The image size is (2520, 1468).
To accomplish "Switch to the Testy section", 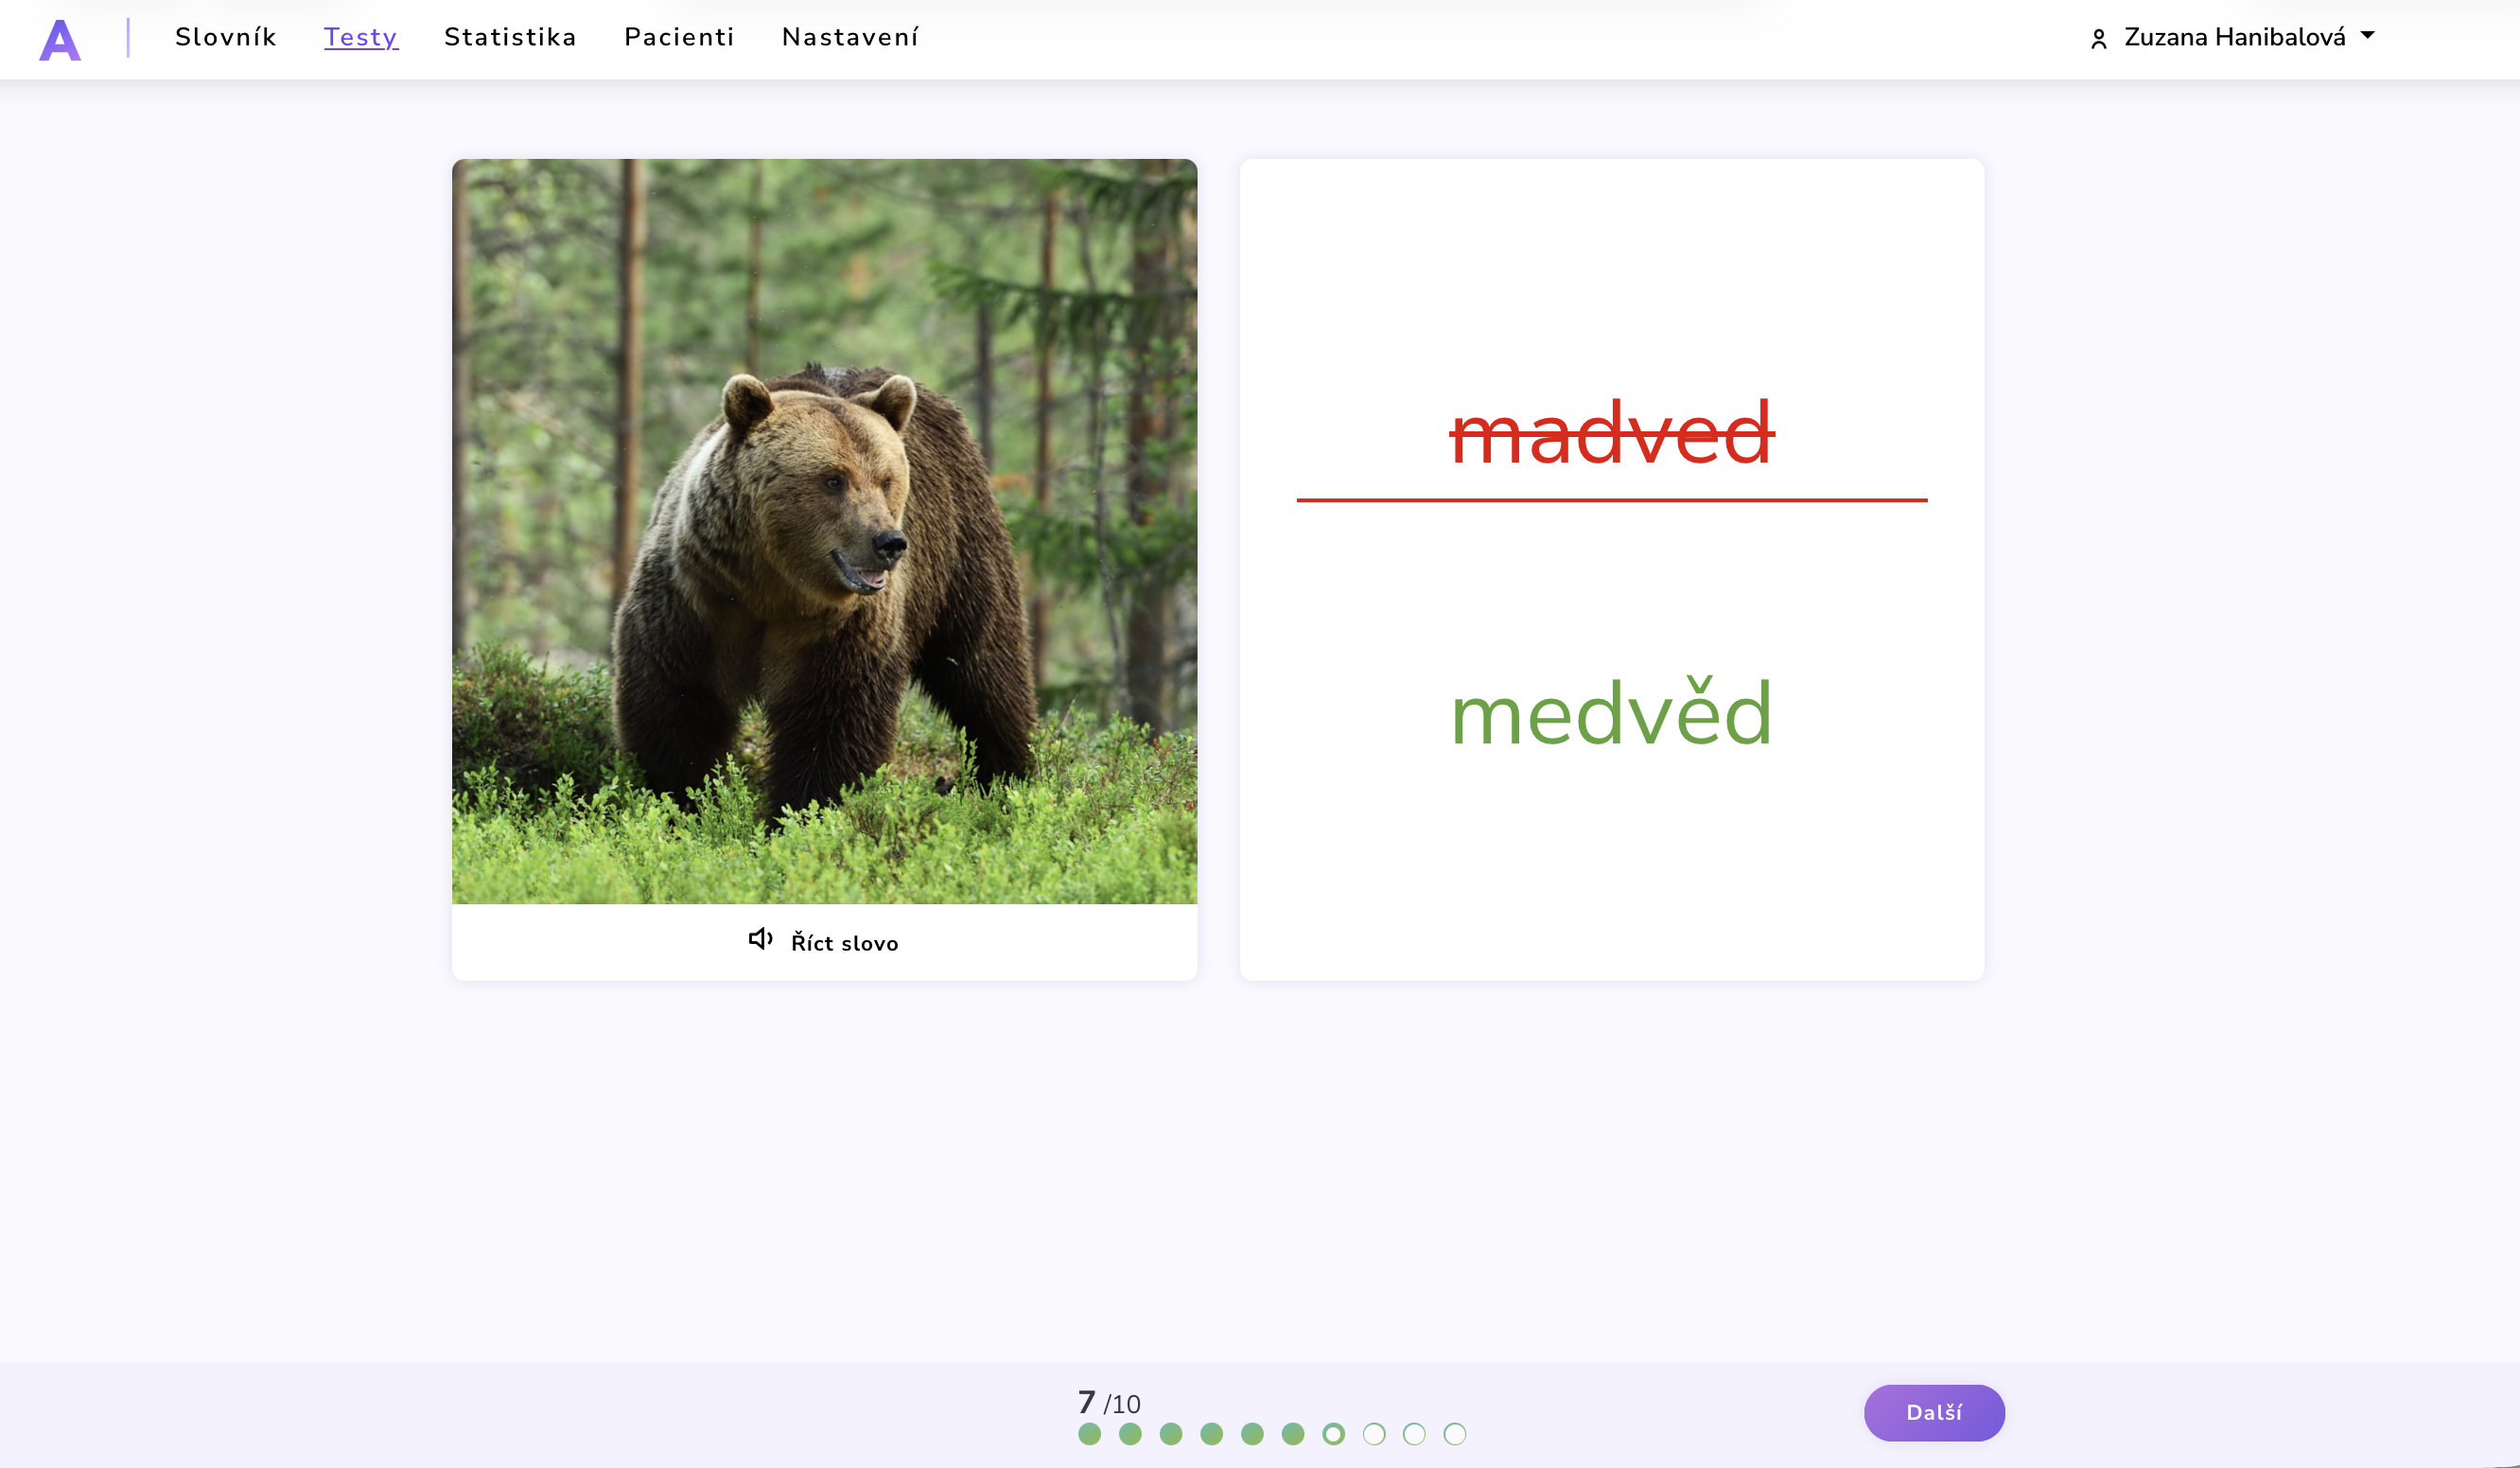I will pos(360,38).
